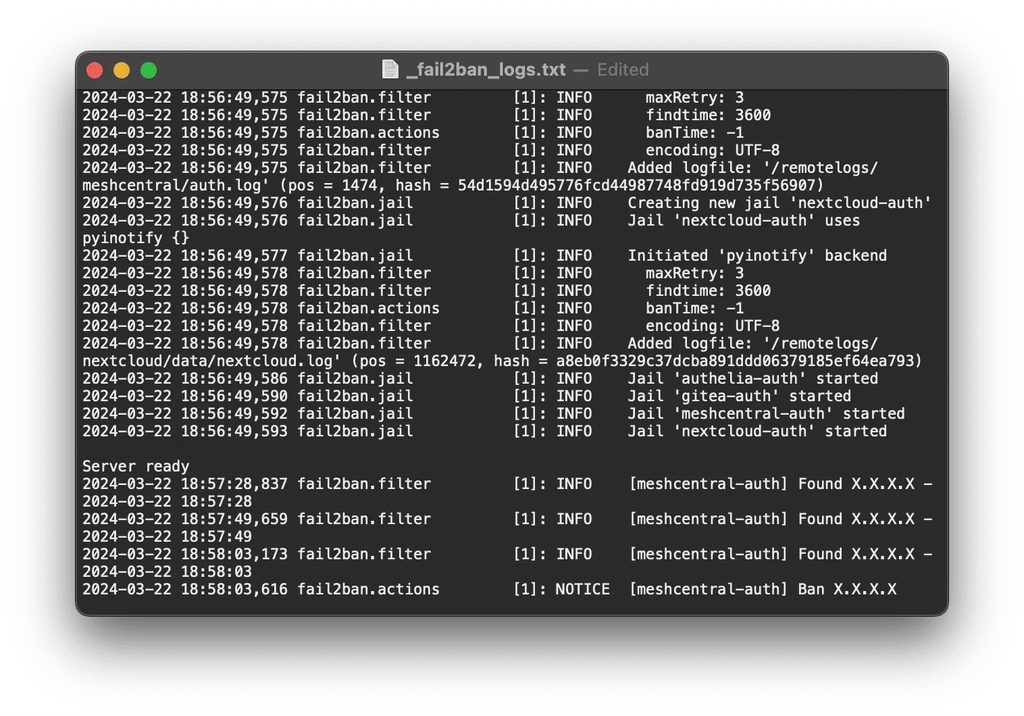1024x716 pixels.
Task: Click the red close window button
Action: [95, 70]
